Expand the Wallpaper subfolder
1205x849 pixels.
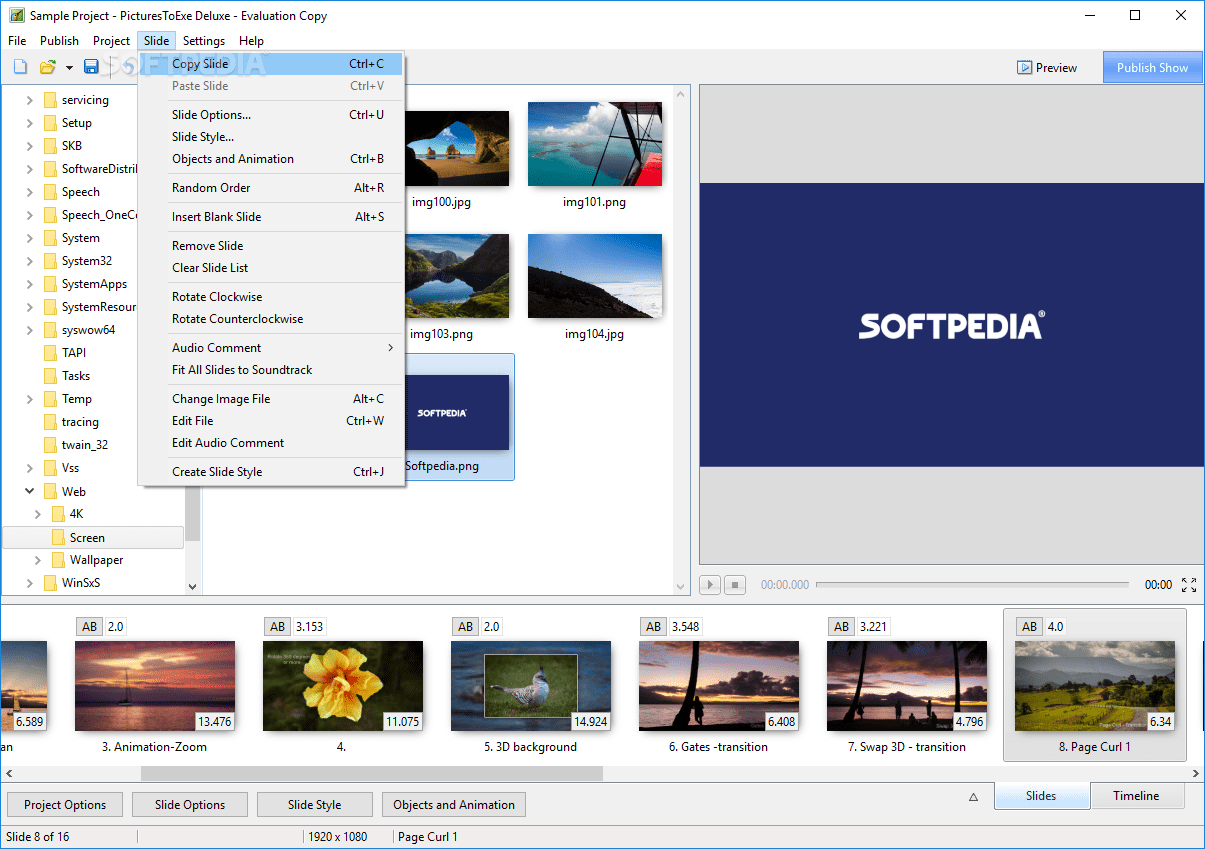pyautogui.click(x=37, y=560)
